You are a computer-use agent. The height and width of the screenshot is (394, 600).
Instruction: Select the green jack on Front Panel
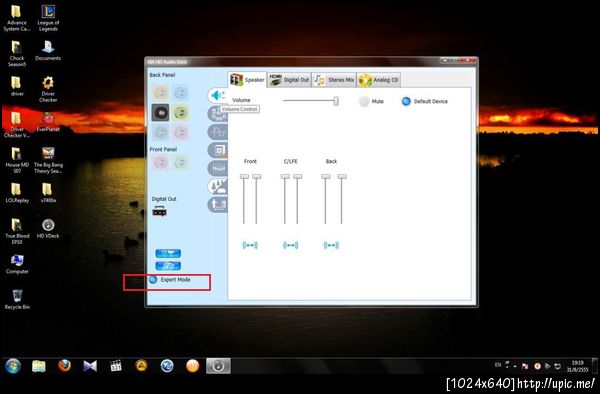pyautogui.click(x=180, y=162)
